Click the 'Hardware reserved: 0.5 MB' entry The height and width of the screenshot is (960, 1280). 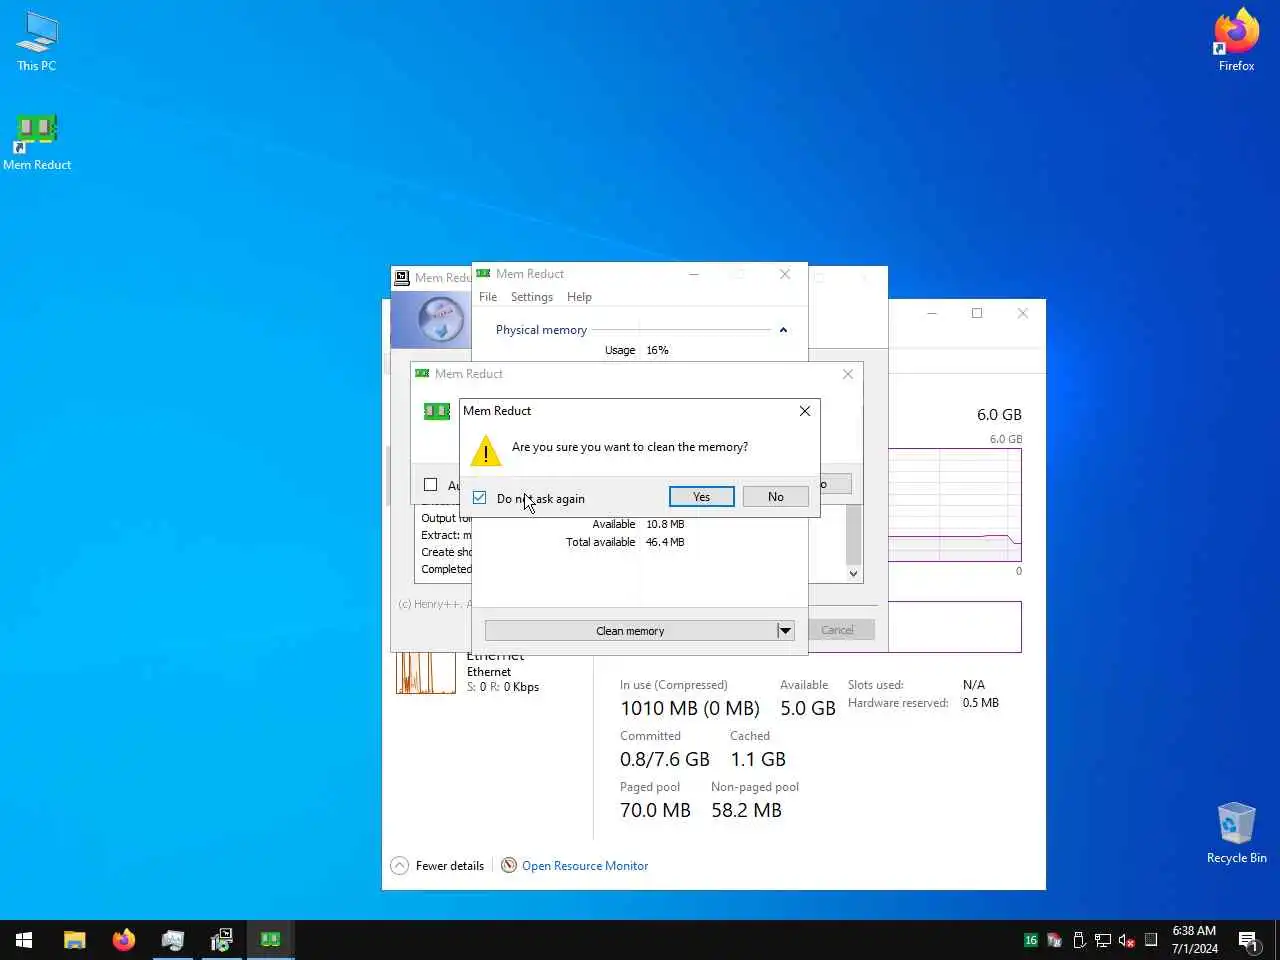point(923,703)
